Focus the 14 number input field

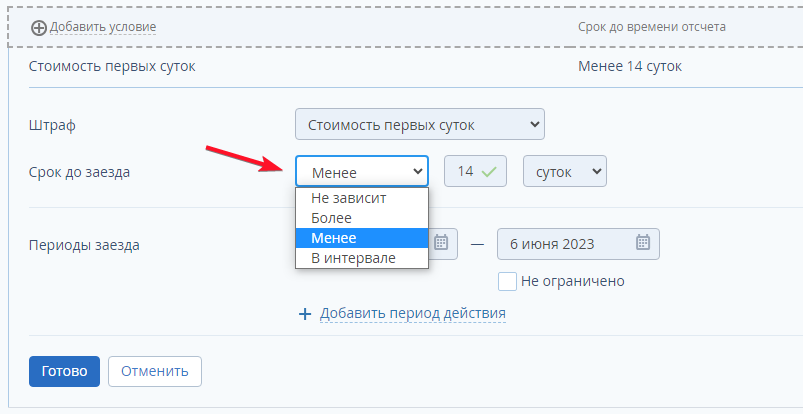465,172
